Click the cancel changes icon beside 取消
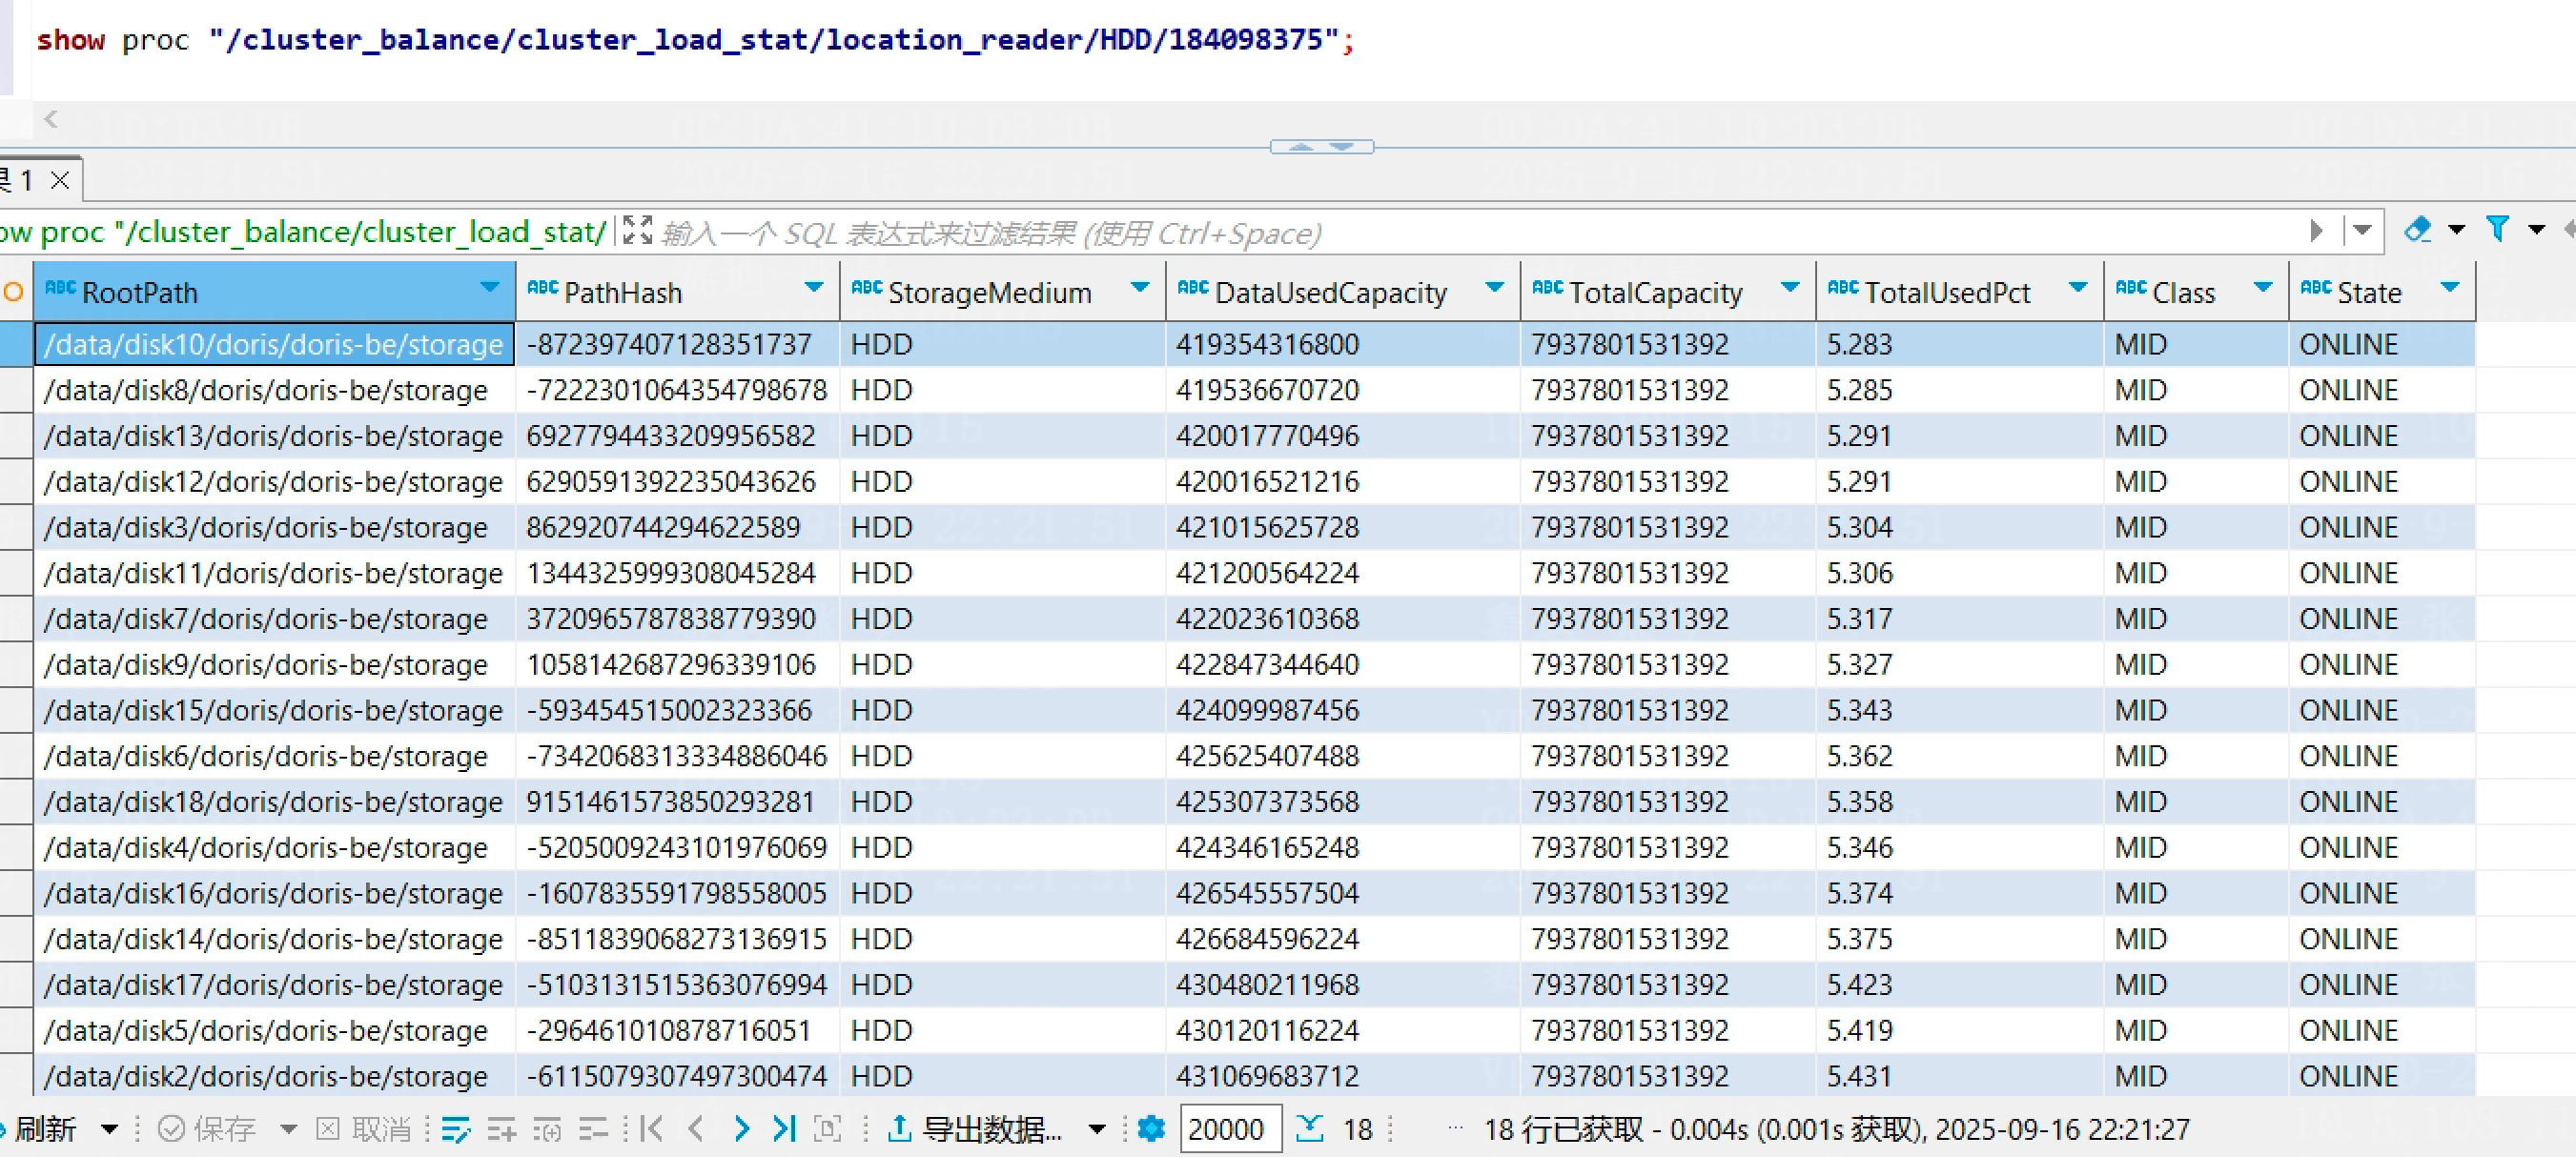The image size is (2576, 1157). point(327,1130)
